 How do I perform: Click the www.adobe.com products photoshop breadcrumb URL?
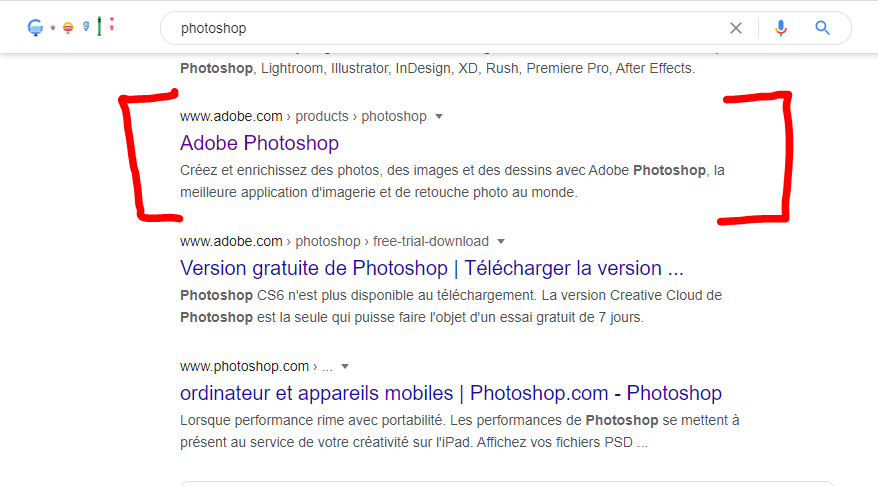(303, 117)
